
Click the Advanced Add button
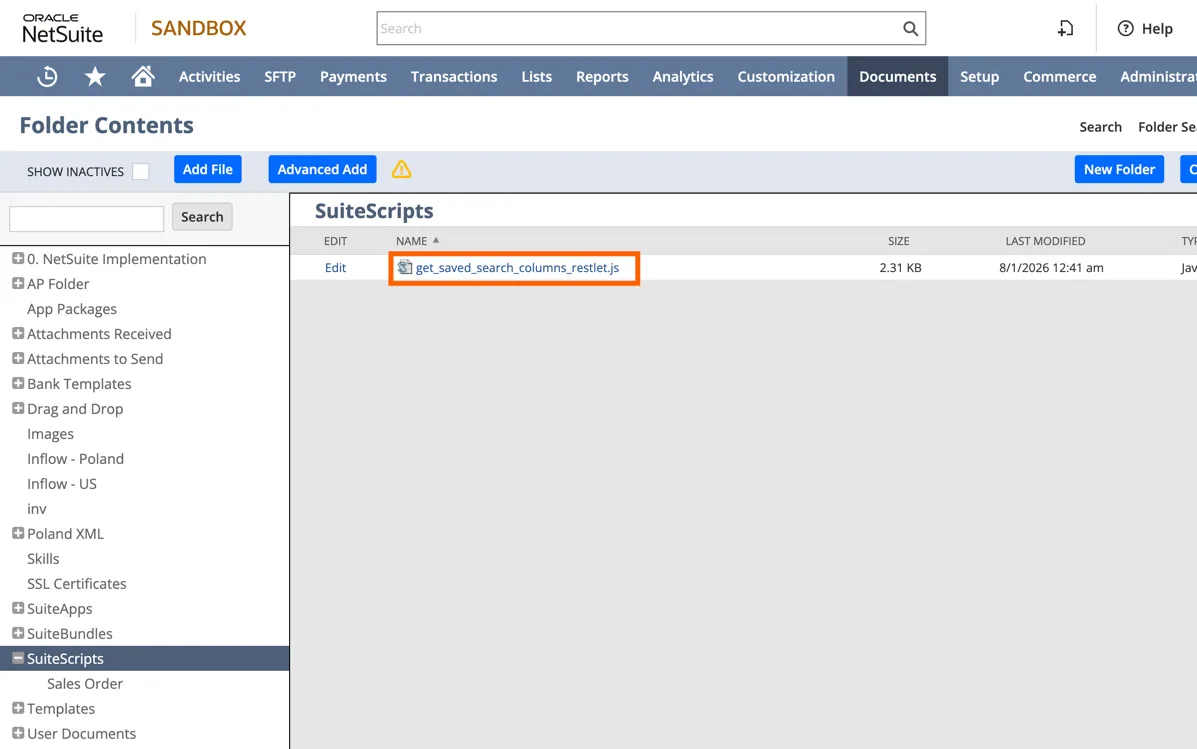pos(322,169)
